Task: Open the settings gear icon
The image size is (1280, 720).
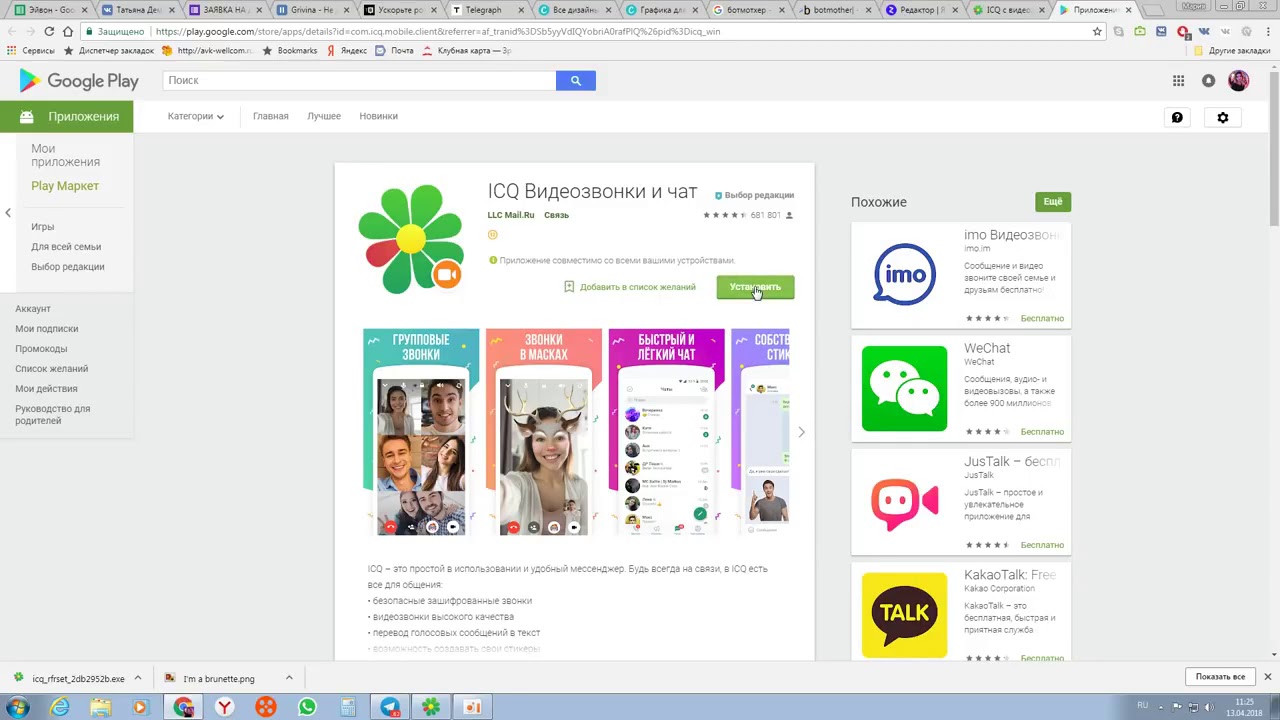Action: (x=1223, y=117)
